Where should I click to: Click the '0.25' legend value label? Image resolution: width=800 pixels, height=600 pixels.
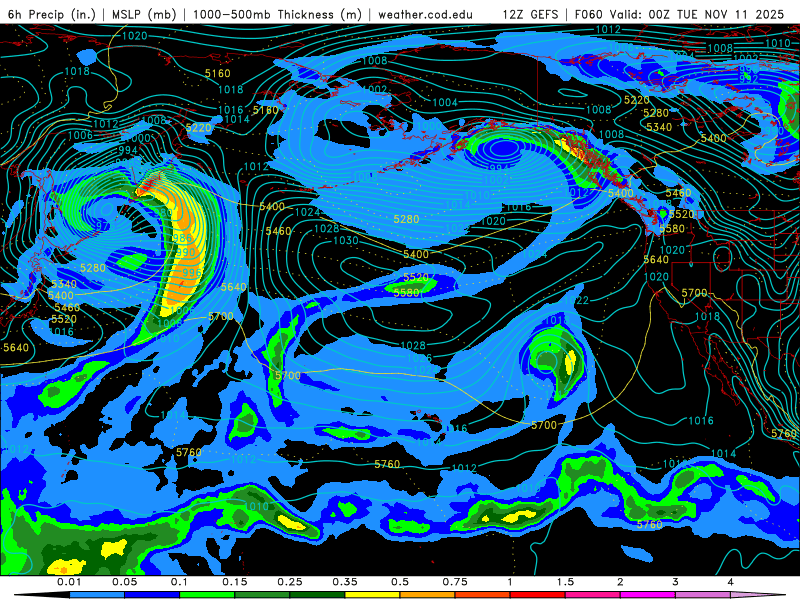pyautogui.click(x=290, y=582)
